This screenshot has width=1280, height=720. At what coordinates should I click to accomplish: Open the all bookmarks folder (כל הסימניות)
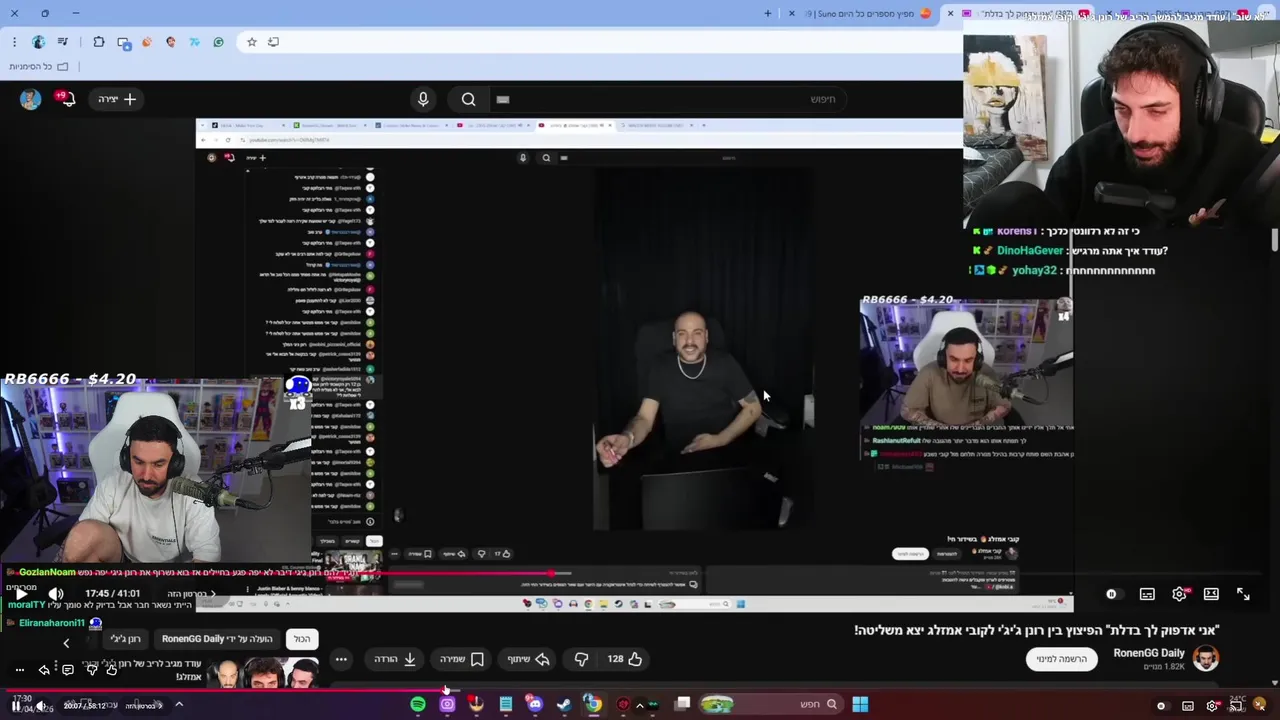click(38, 66)
